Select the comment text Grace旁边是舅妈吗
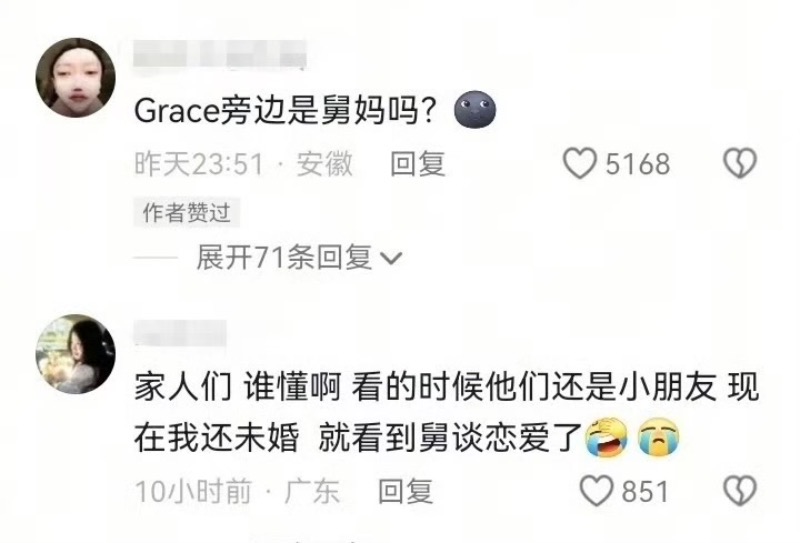This screenshot has height=543, width=800. [x=285, y=110]
